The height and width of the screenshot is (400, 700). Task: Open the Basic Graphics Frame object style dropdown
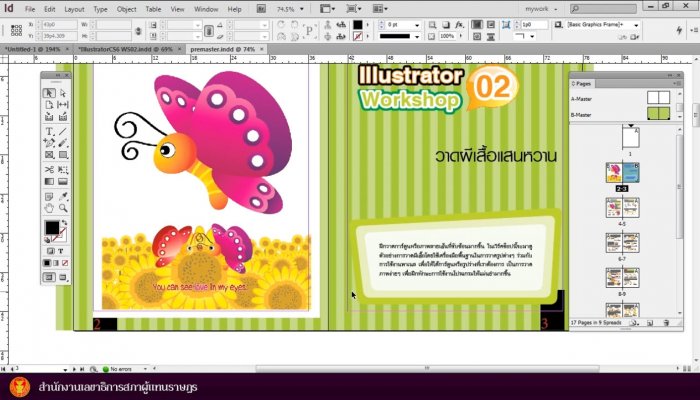pyautogui.click(x=636, y=25)
